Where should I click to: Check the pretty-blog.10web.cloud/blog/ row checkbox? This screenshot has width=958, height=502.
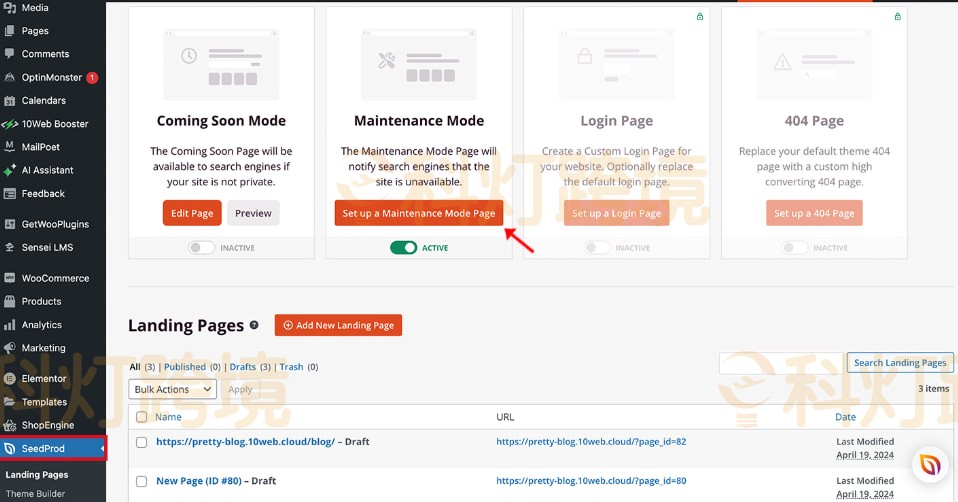point(142,442)
